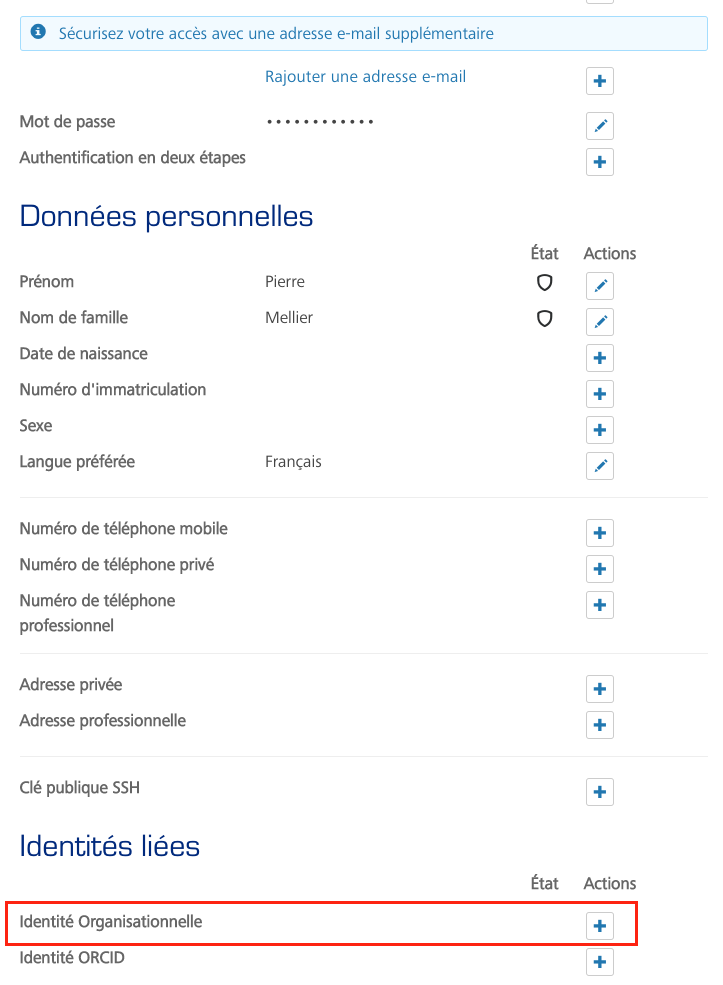Image resolution: width=723 pixels, height=985 pixels.
Task: Add an Identité ORCID
Action: tap(599, 962)
